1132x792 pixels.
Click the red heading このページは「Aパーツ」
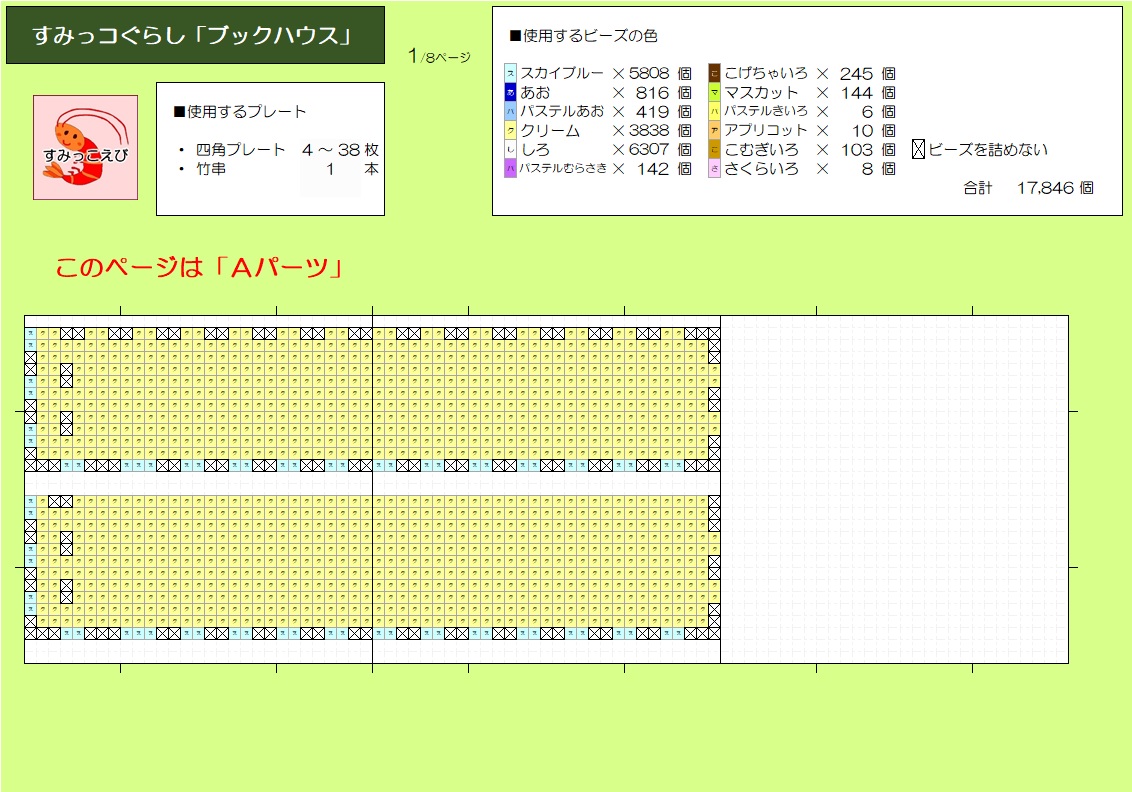pyautogui.click(x=199, y=268)
